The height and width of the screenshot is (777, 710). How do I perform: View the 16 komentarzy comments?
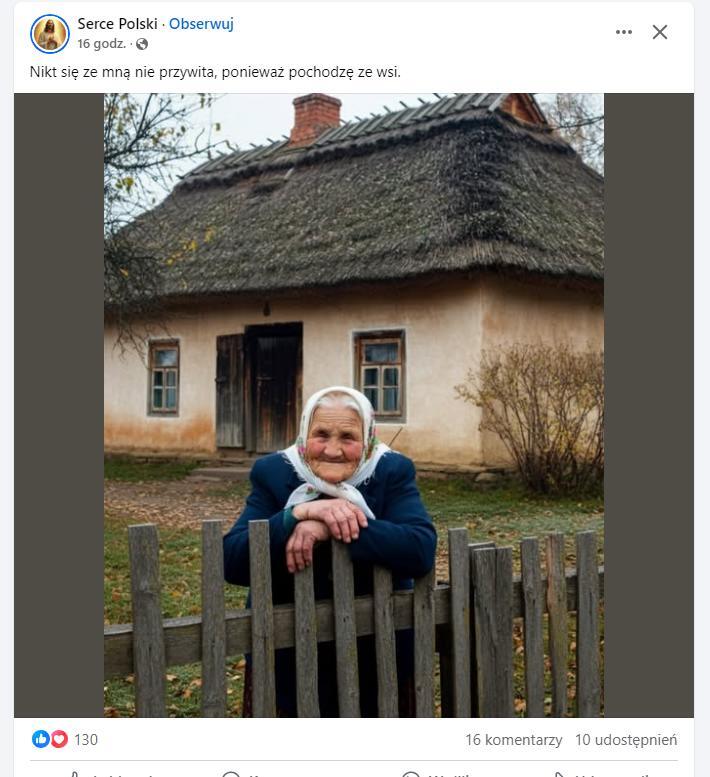point(513,739)
